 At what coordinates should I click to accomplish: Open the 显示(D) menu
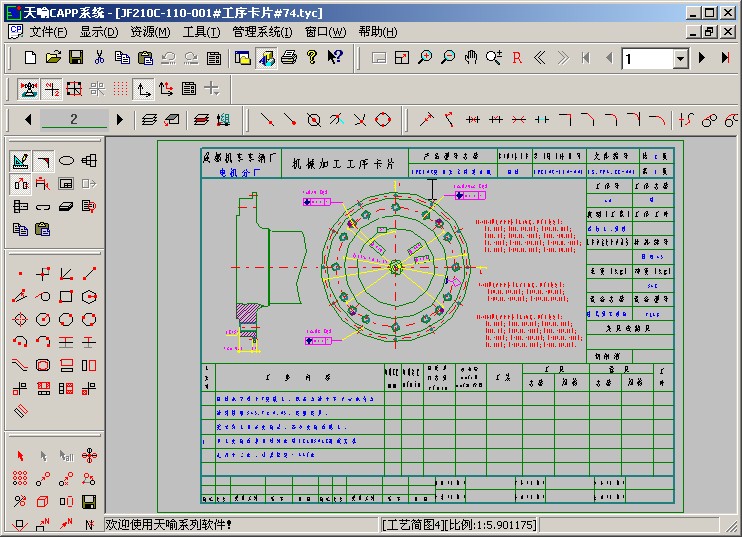tap(98, 32)
